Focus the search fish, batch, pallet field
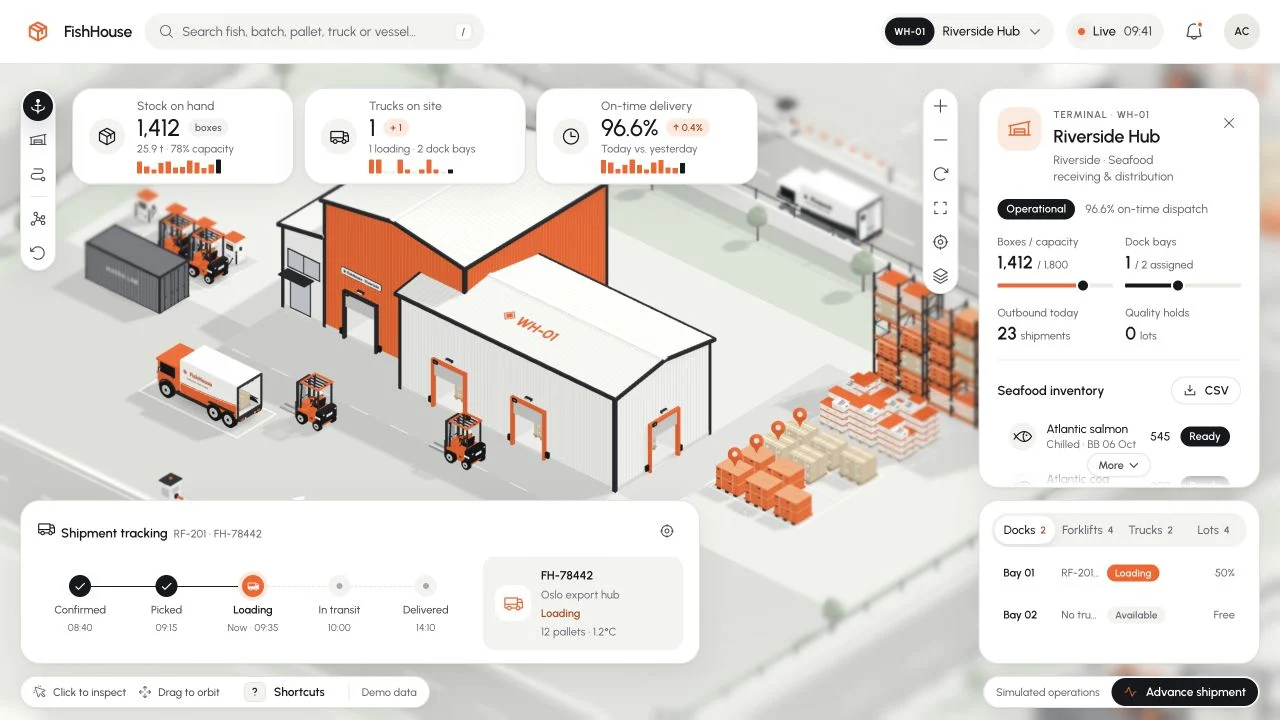The image size is (1280, 720). pos(315,31)
